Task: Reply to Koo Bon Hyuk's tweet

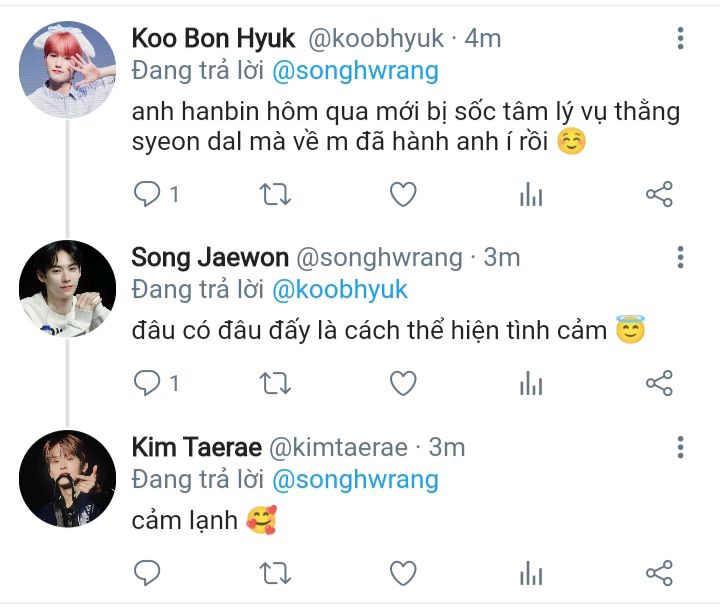Action: point(147,194)
